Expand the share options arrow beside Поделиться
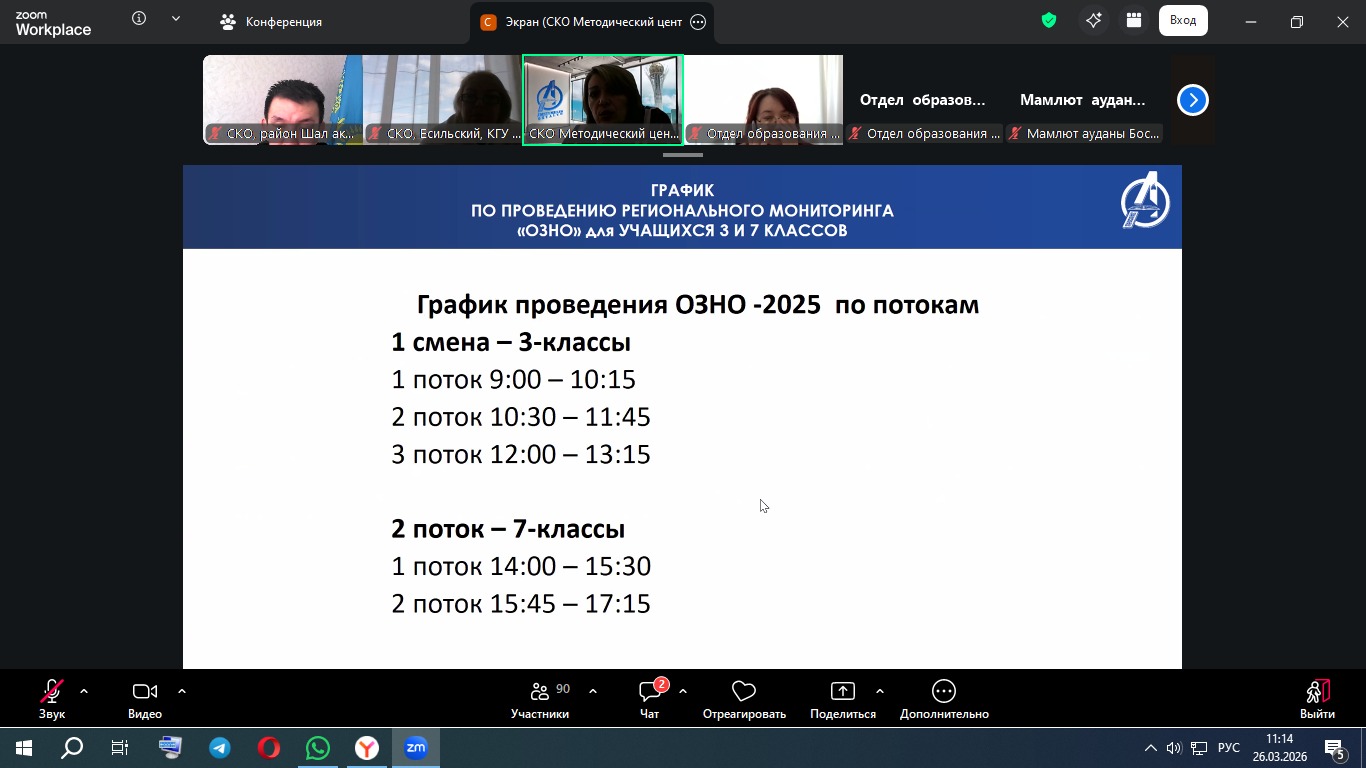The height and width of the screenshot is (768, 1366). click(x=880, y=691)
